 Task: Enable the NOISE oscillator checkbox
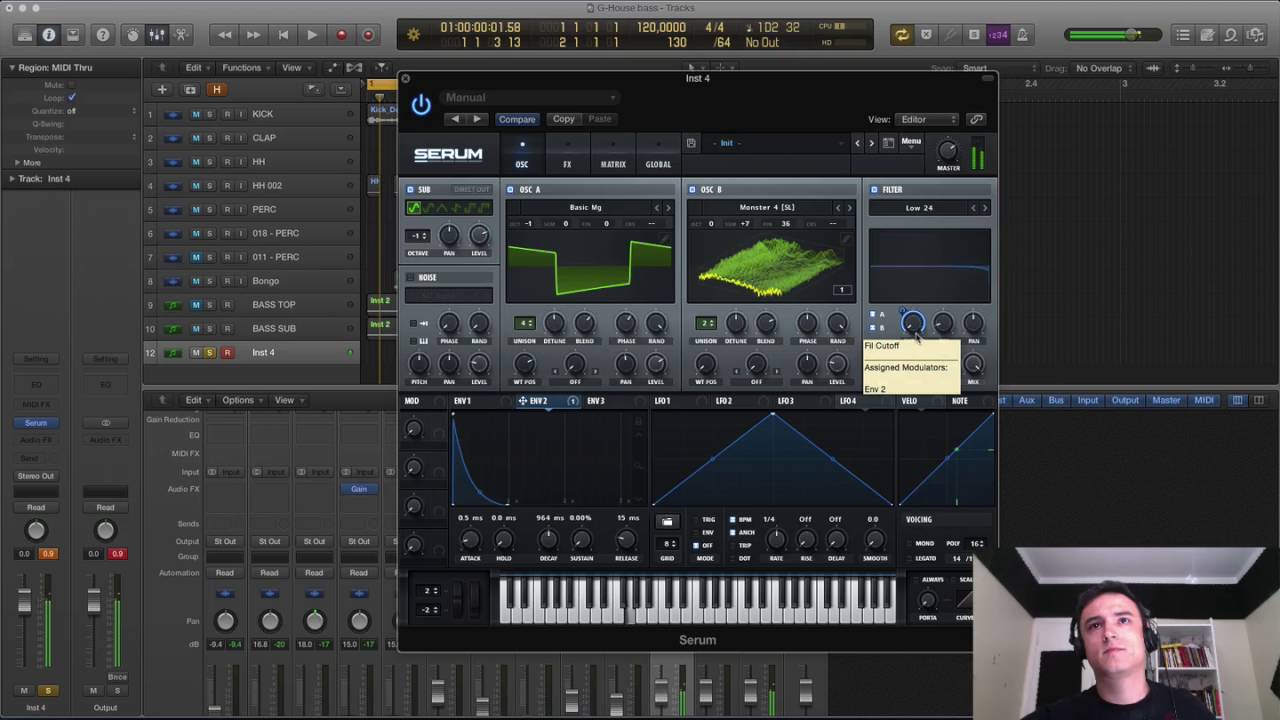click(411, 277)
